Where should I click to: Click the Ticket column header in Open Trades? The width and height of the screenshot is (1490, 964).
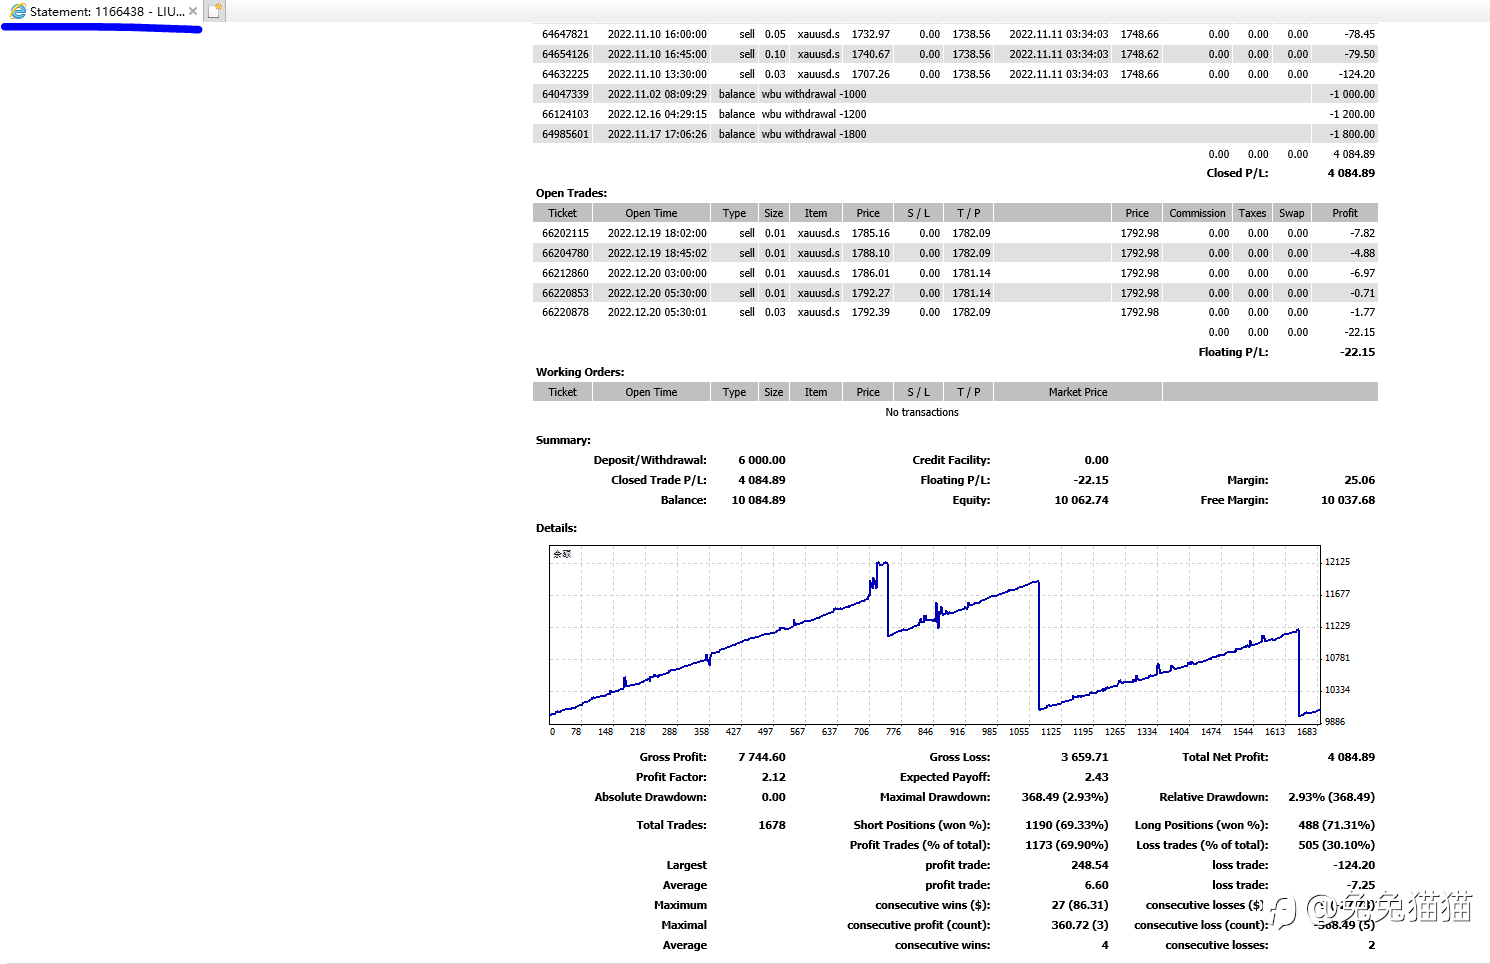[563, 213]
